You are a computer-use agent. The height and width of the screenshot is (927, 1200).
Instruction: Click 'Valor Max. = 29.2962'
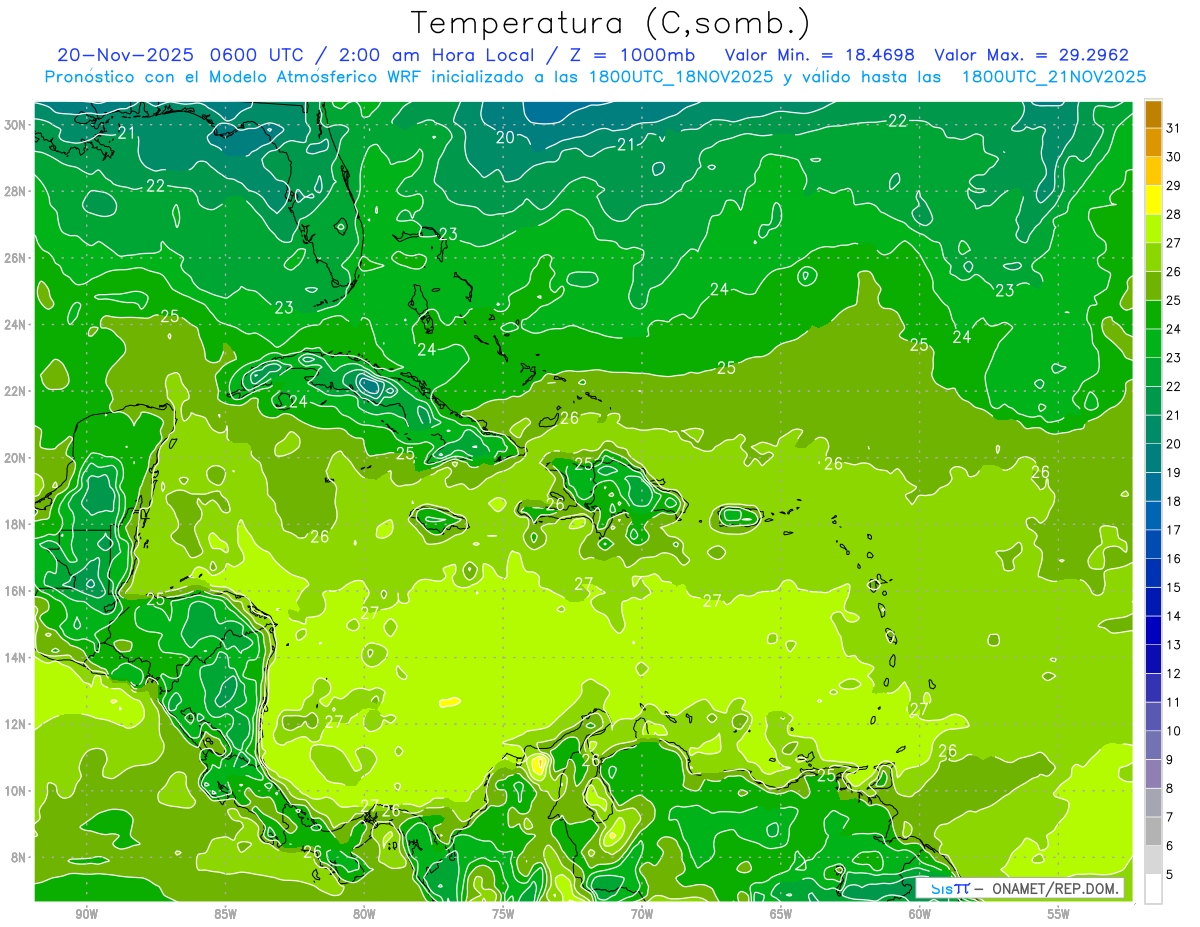click(x=1032, y=55)
